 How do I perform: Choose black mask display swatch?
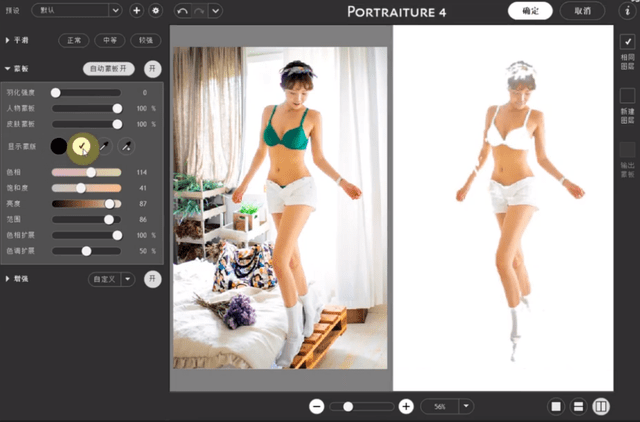click(59, 146)
